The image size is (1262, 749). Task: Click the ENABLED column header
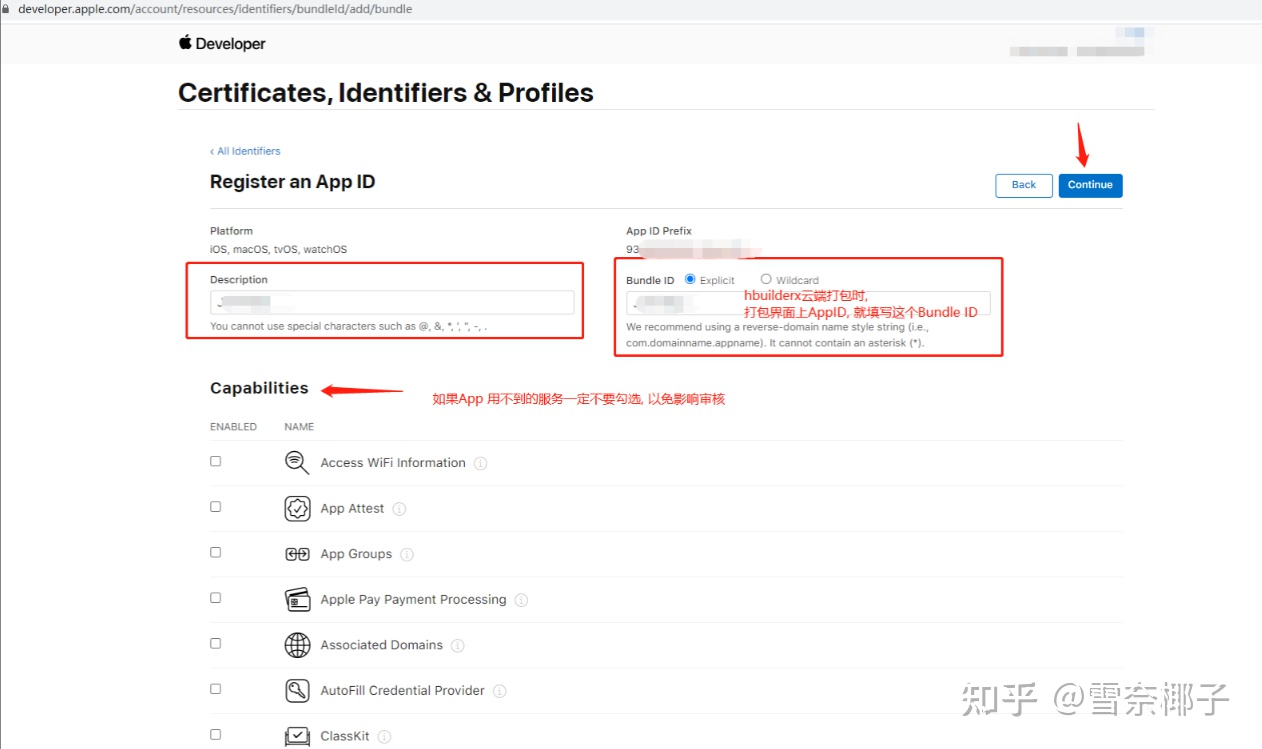coord(233,427)
